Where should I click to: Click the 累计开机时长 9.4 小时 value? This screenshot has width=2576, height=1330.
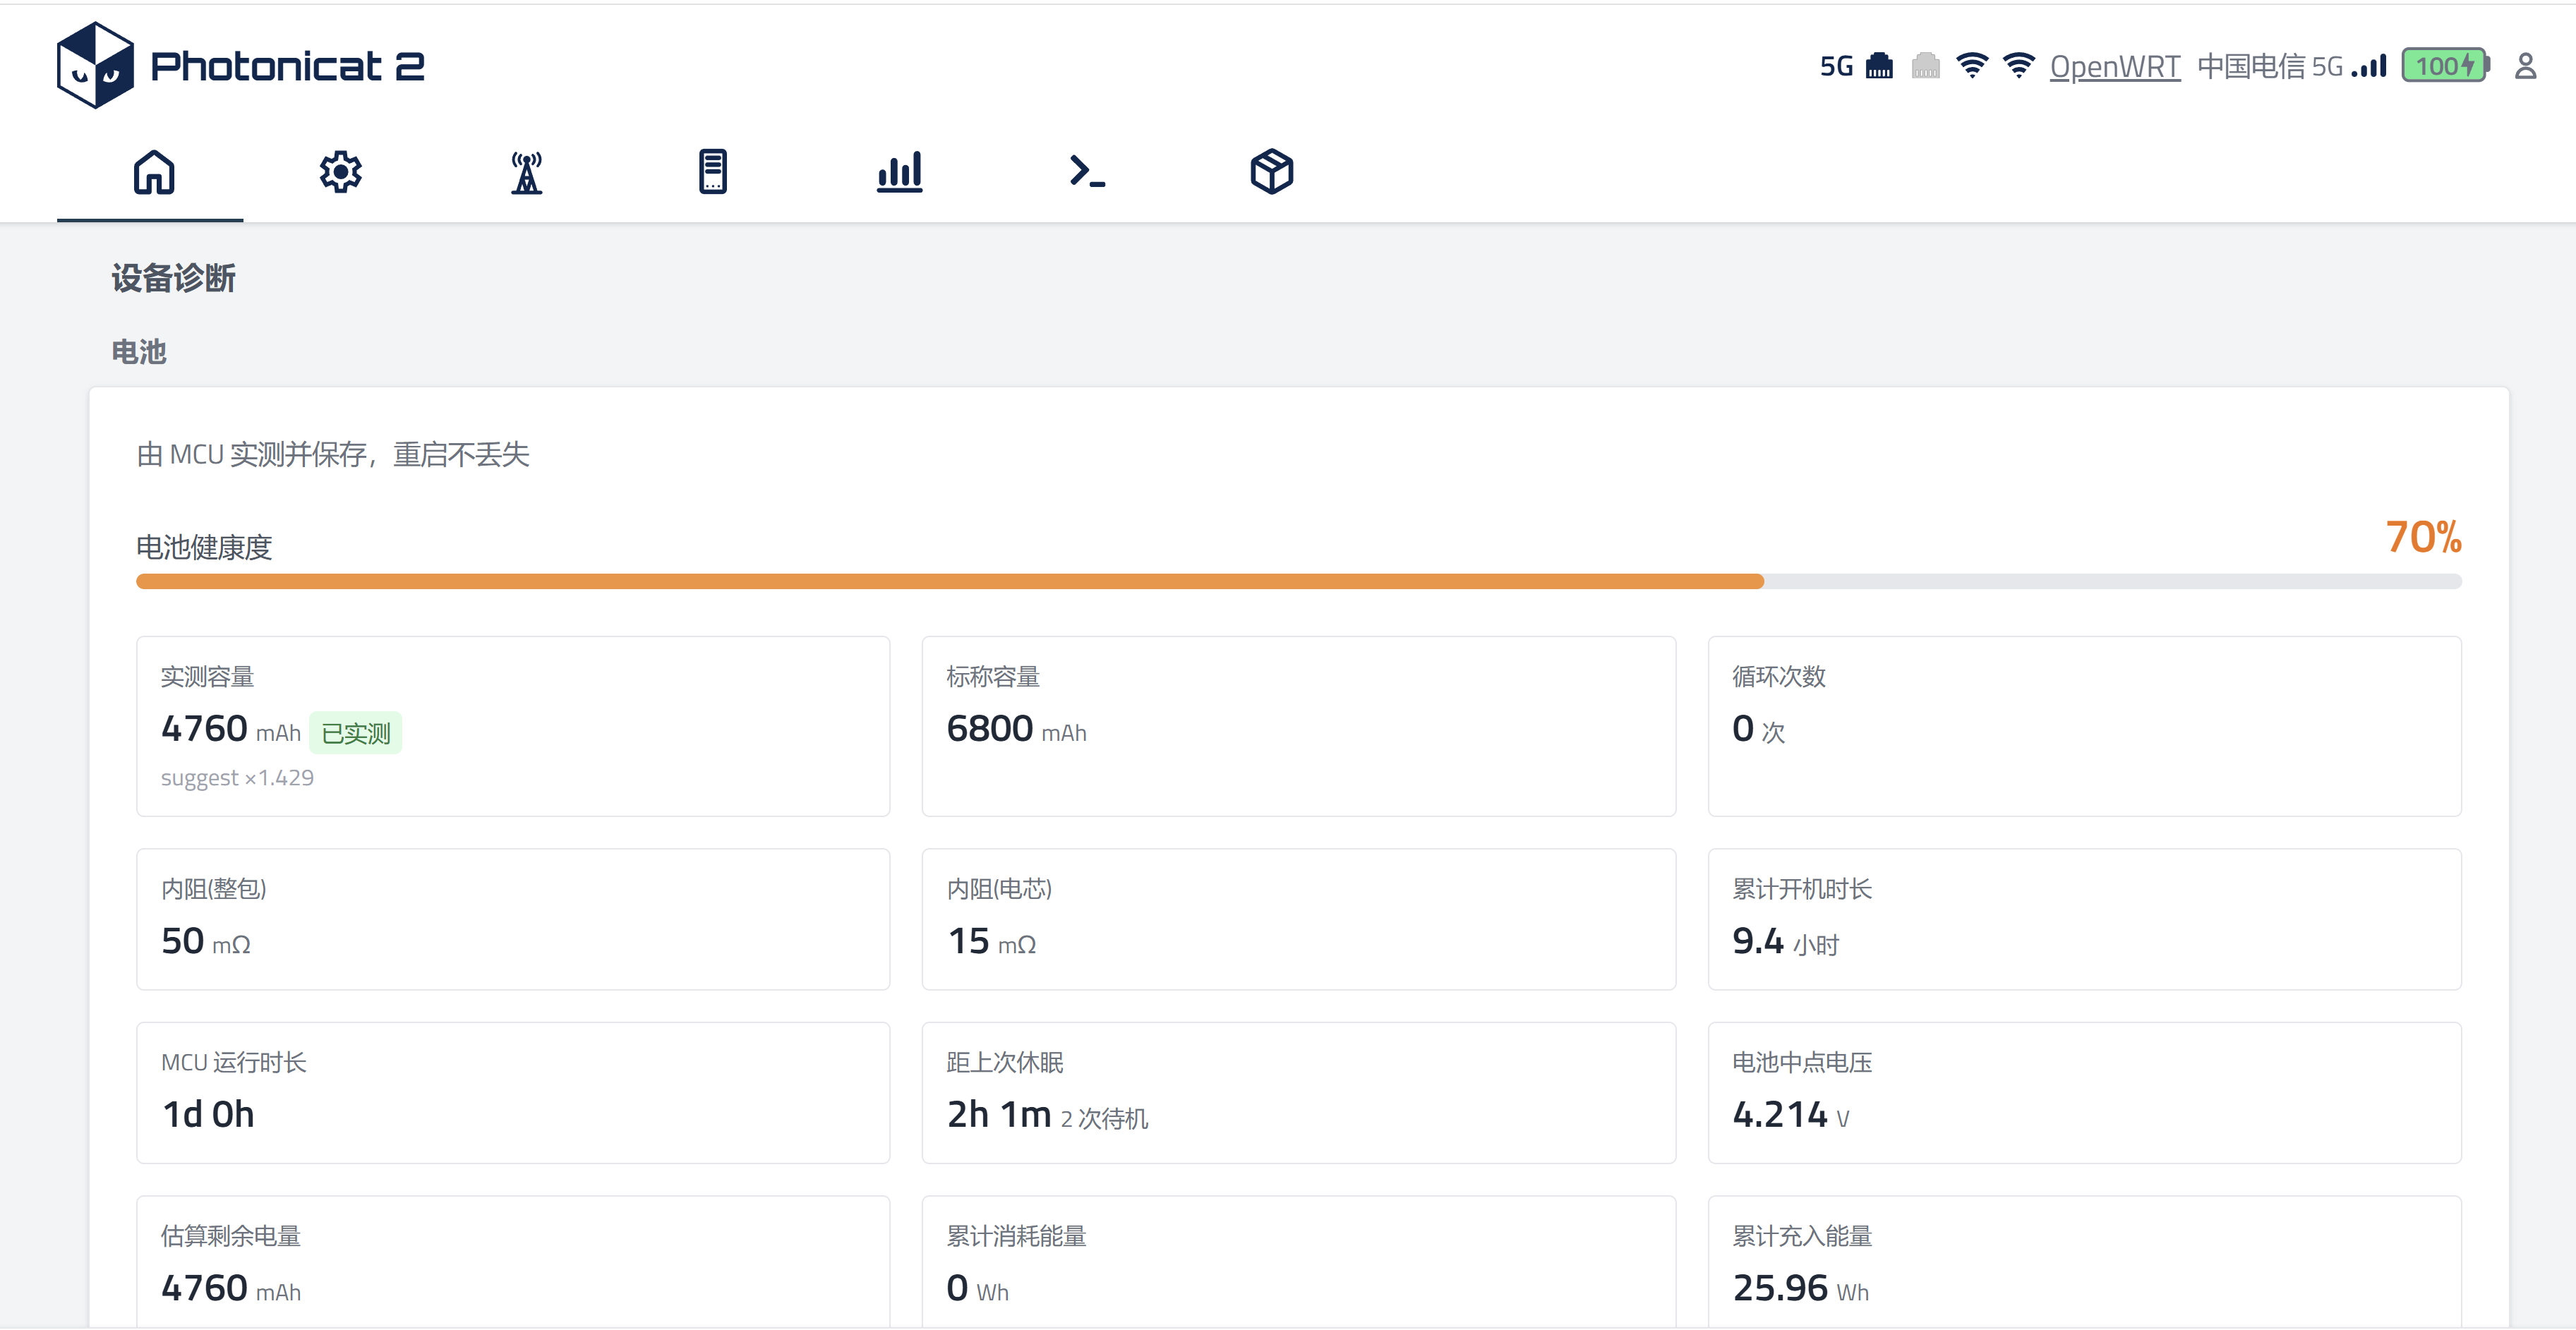pyautogui.click(x=1785, y=941)
